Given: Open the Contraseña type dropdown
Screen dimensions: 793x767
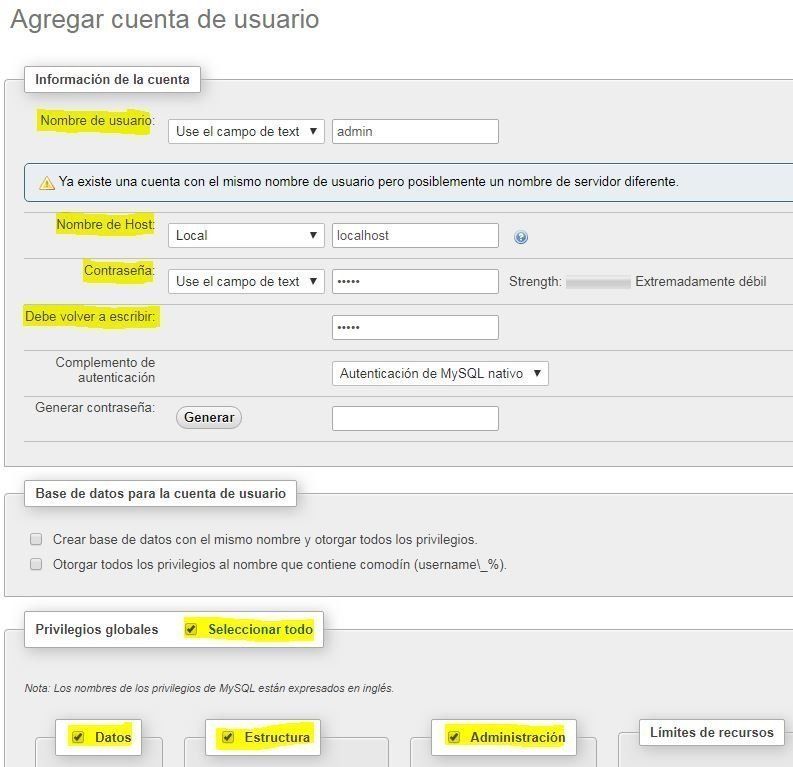Looking at the screenshot, I should pyautogui.click(x=246, y=281).
